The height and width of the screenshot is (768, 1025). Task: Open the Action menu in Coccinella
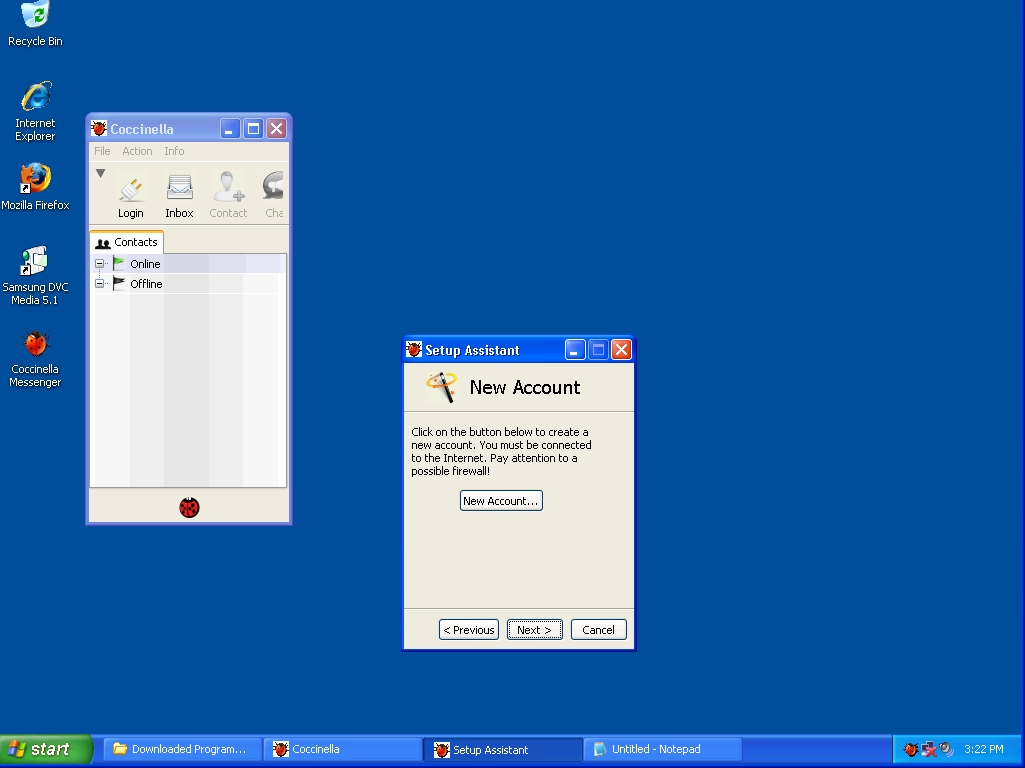[137, 151]
